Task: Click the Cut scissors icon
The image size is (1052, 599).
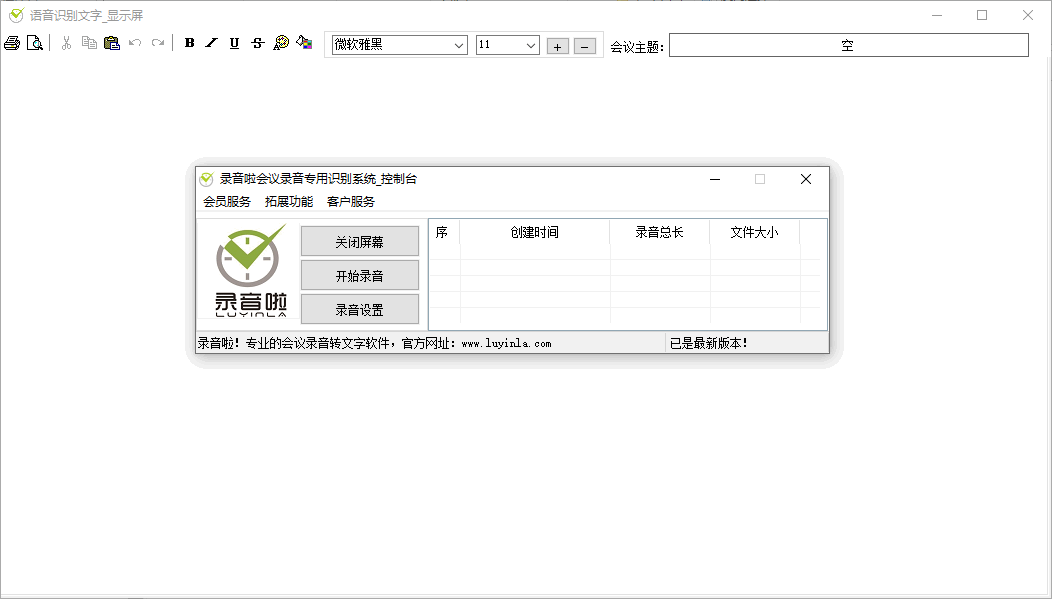Action: tap(66, 44)
